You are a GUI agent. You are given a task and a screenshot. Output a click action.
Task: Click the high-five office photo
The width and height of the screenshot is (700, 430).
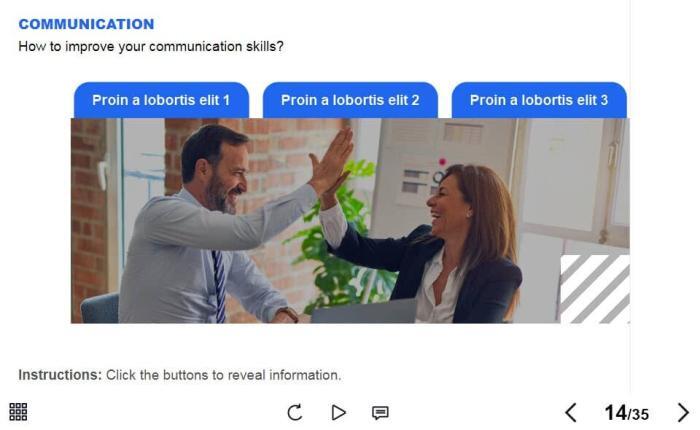[x=350, y=221]
